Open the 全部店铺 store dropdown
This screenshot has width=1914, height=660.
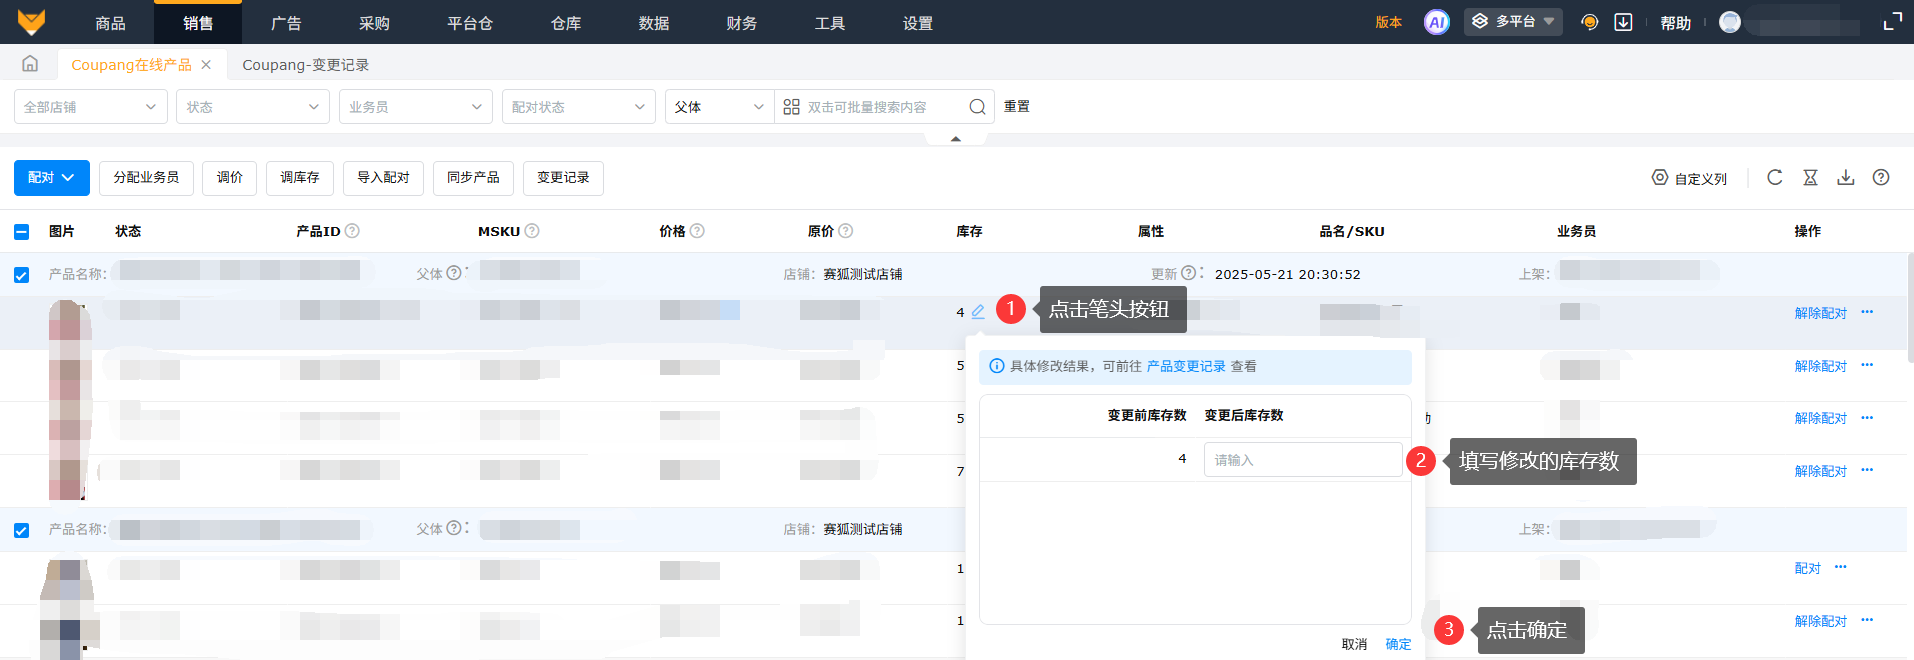tap(90, 107)
